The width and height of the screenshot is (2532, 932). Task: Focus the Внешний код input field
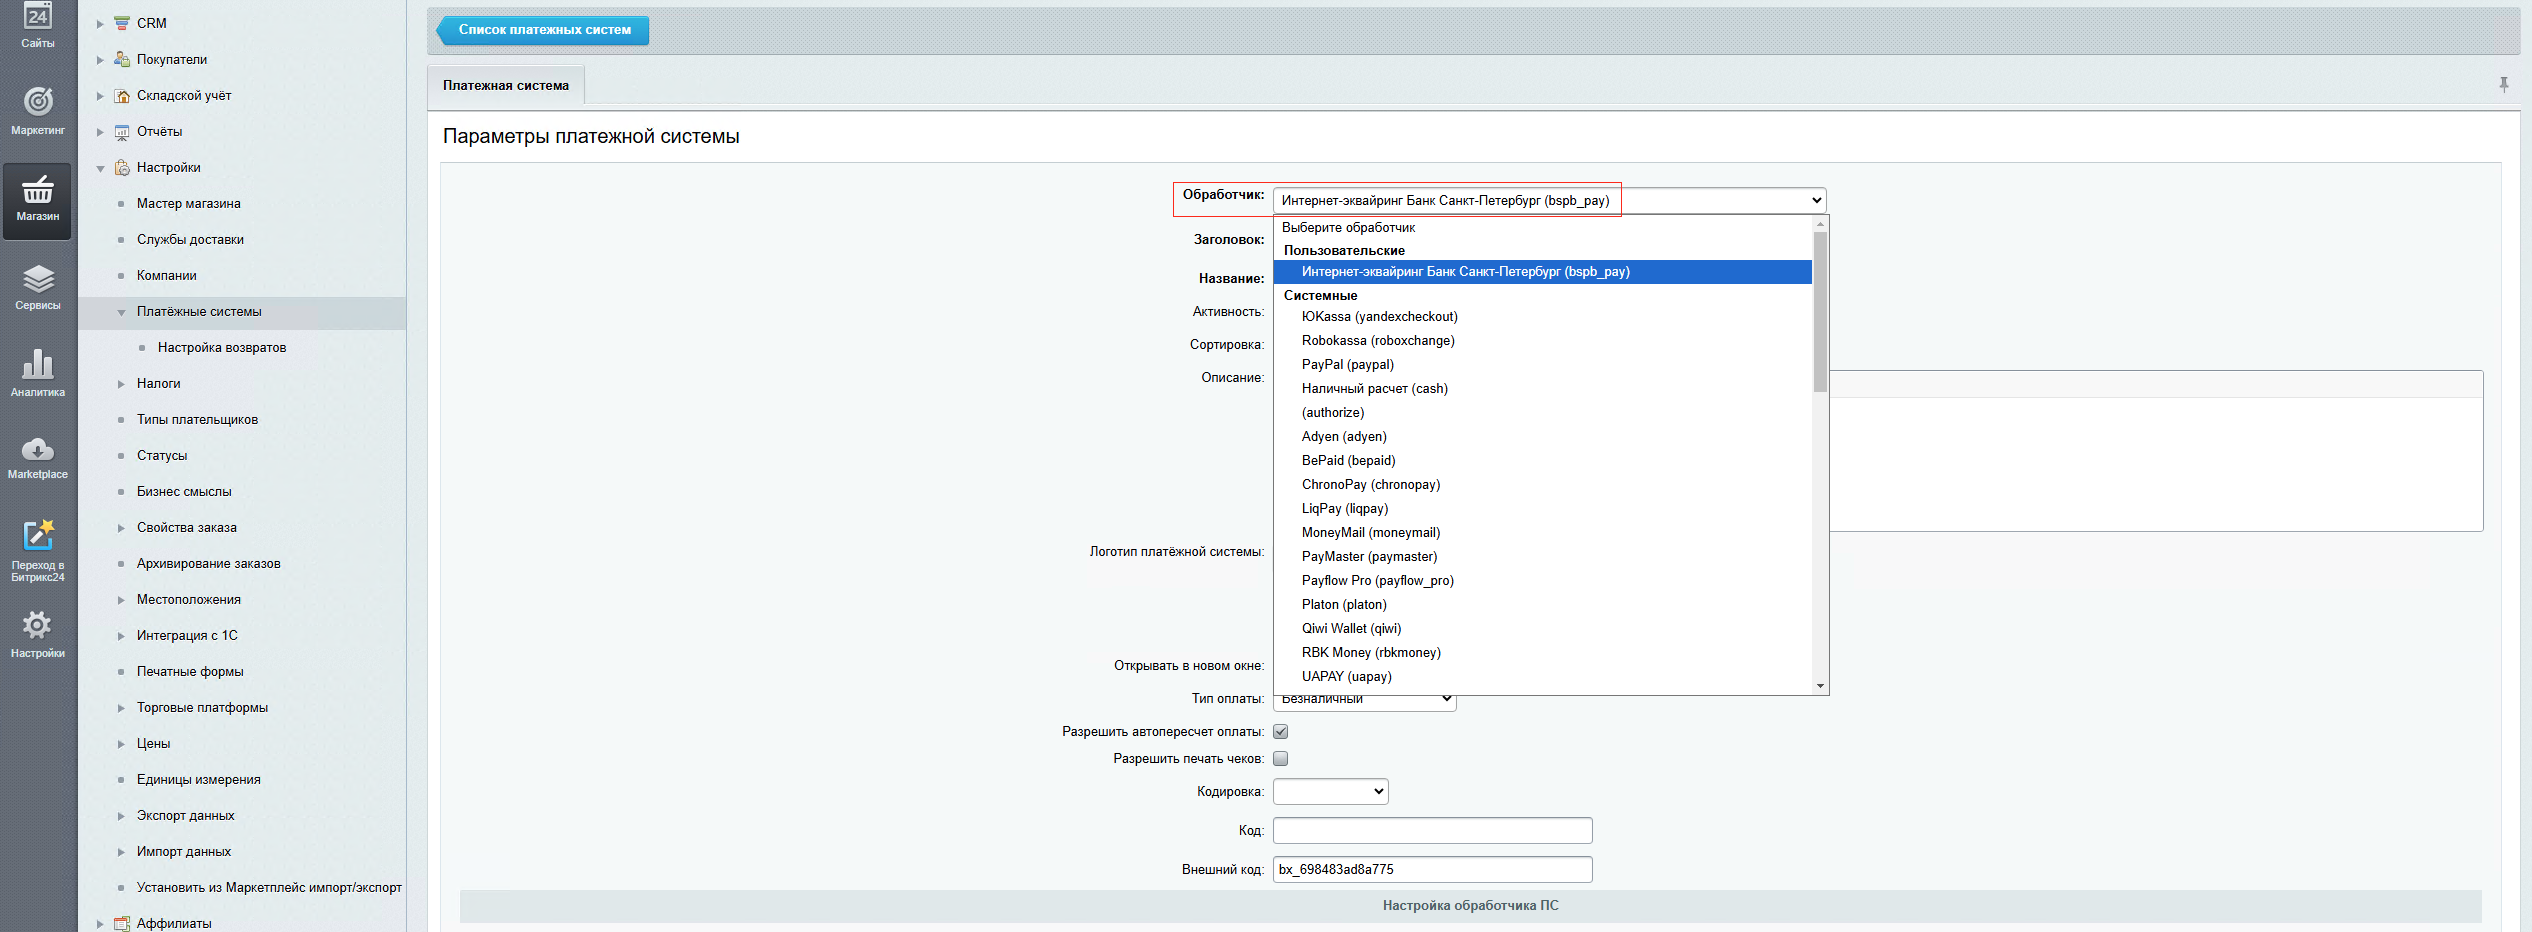(x=1432, y=870)
